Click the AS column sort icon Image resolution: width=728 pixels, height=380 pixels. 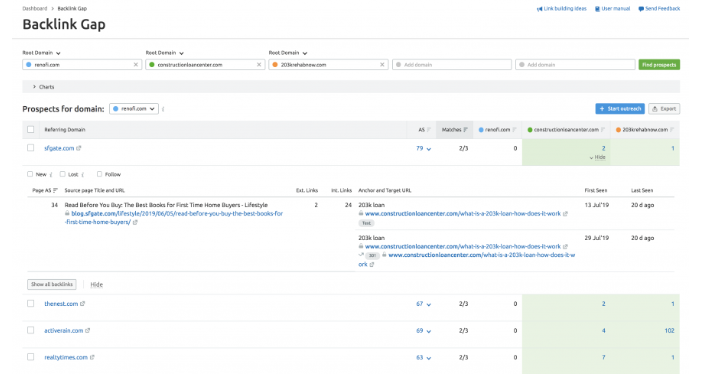429,130
